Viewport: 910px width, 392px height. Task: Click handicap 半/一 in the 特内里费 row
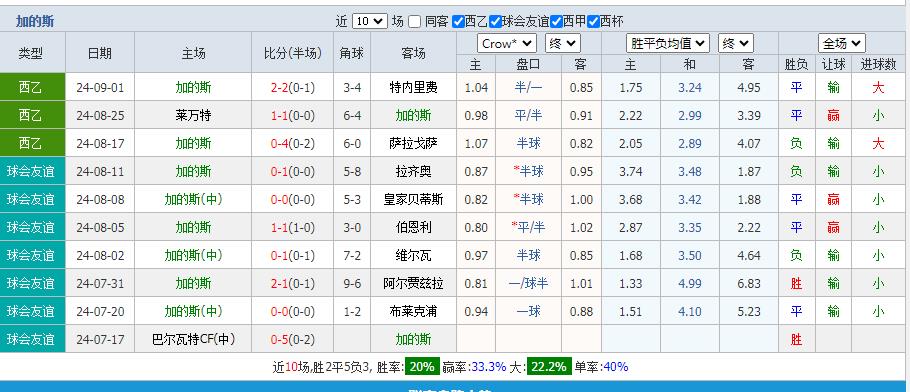tap(528, 88)
